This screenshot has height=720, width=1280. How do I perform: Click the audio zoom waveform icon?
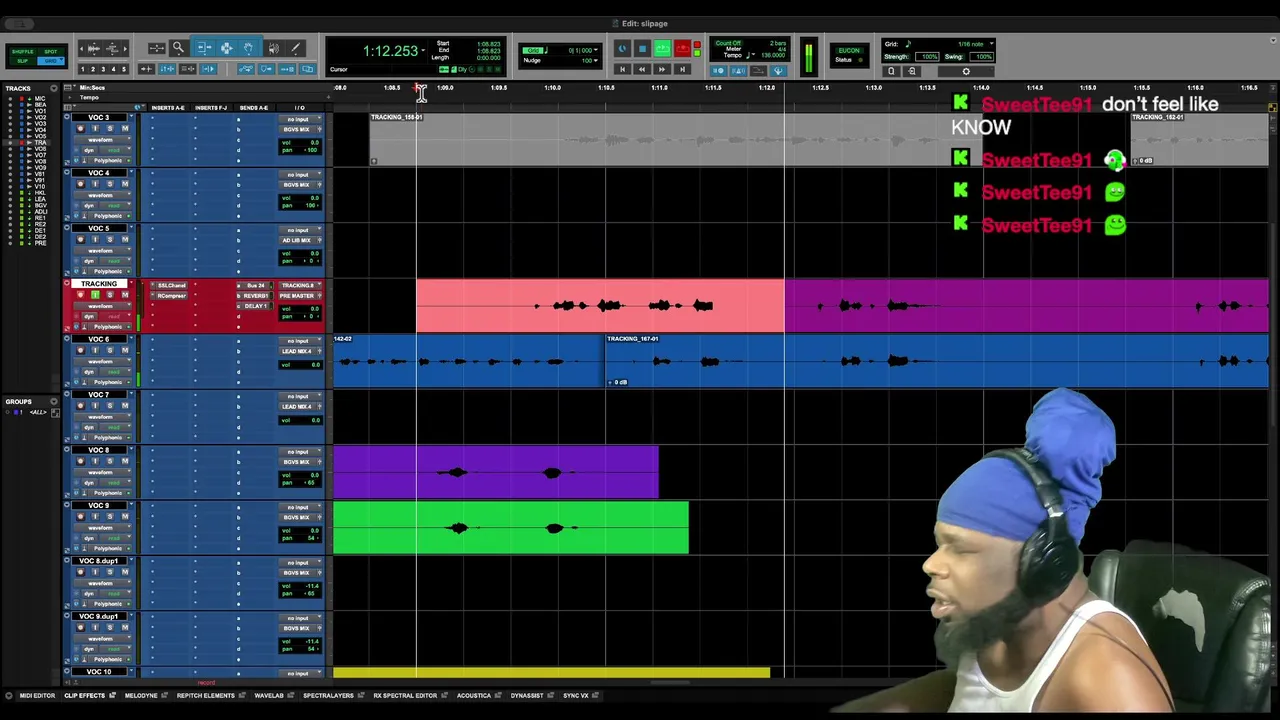[94, 49]
